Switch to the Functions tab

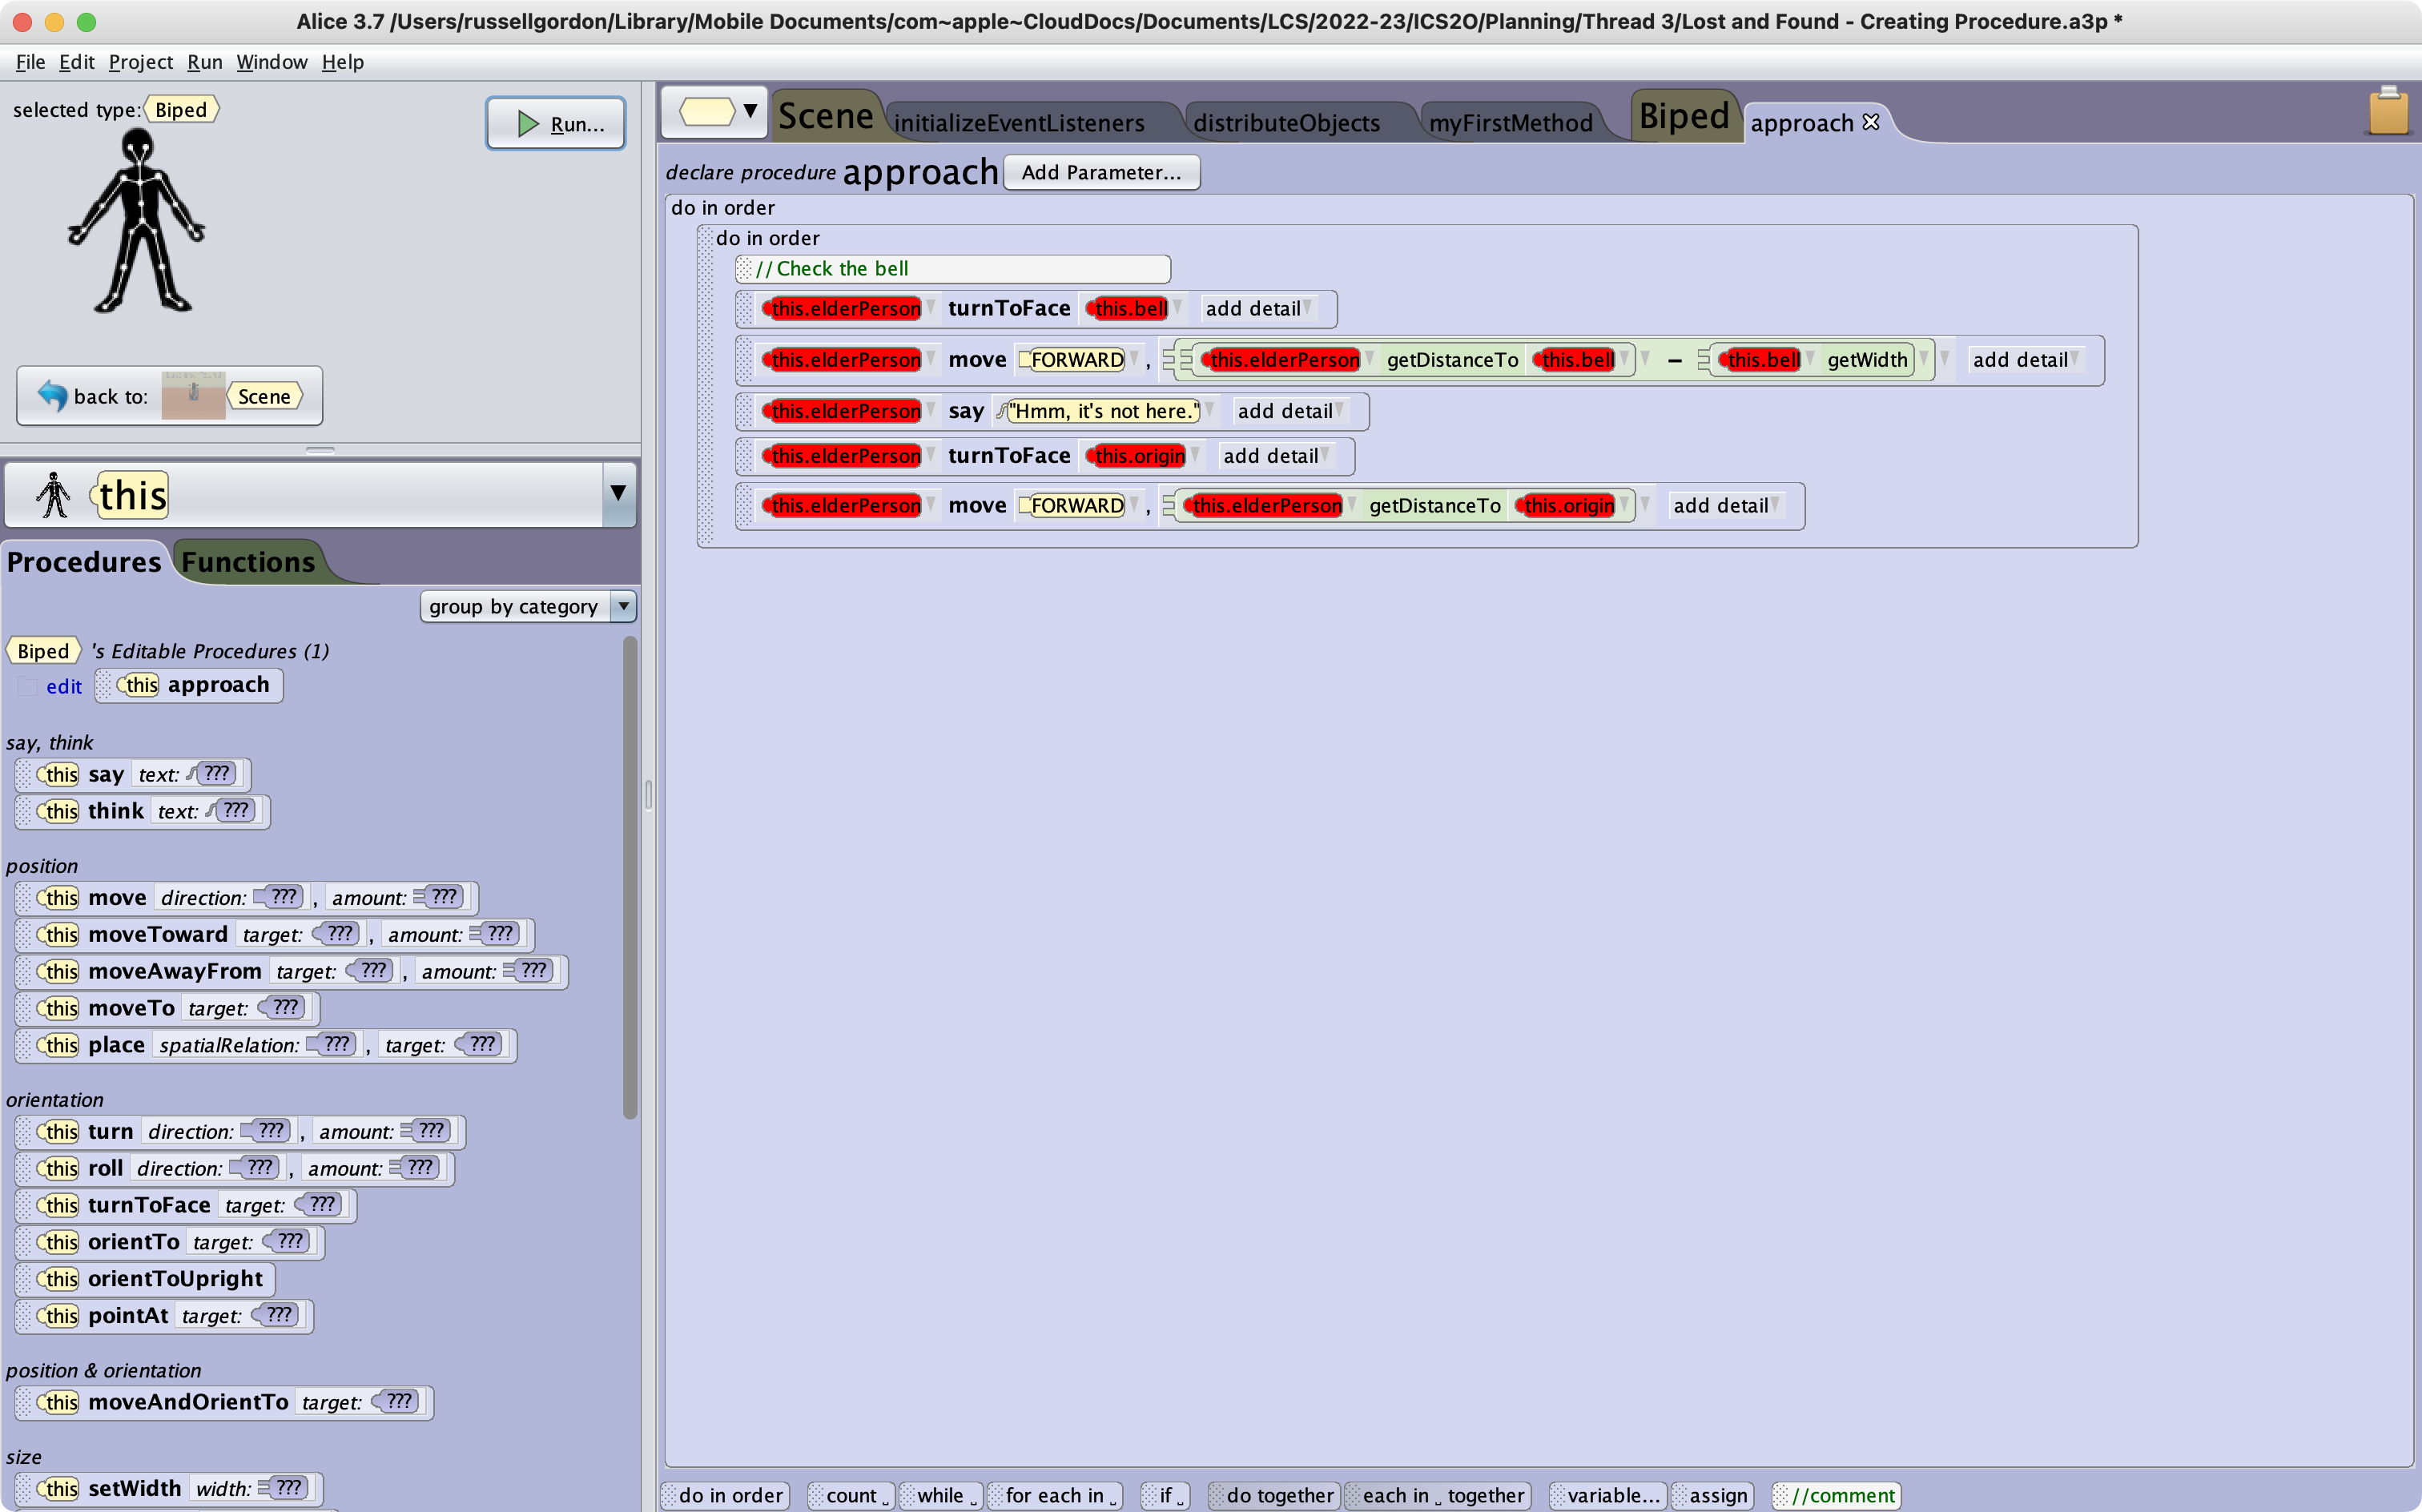(247, 562)
